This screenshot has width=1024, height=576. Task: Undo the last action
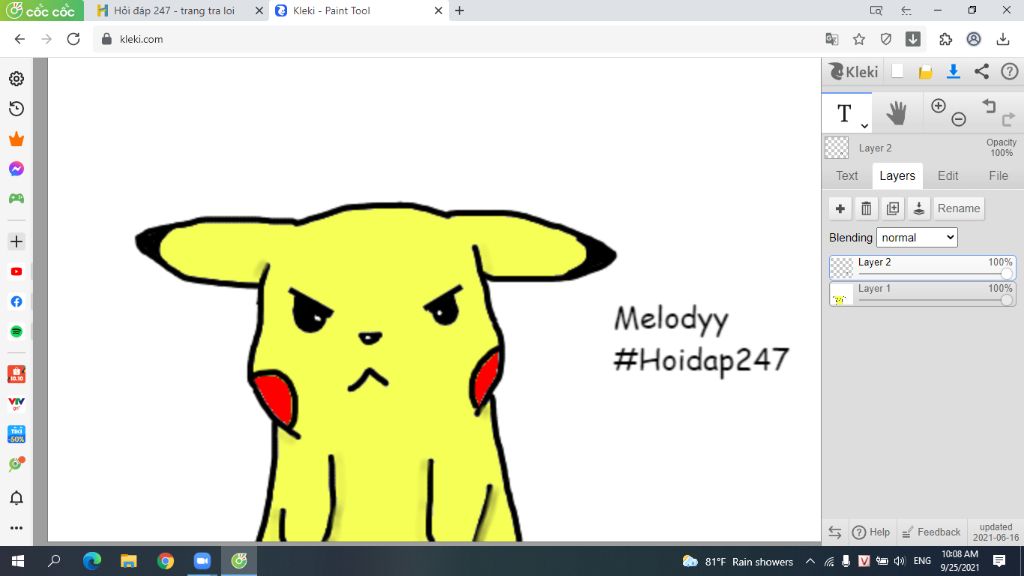(989, 106)
